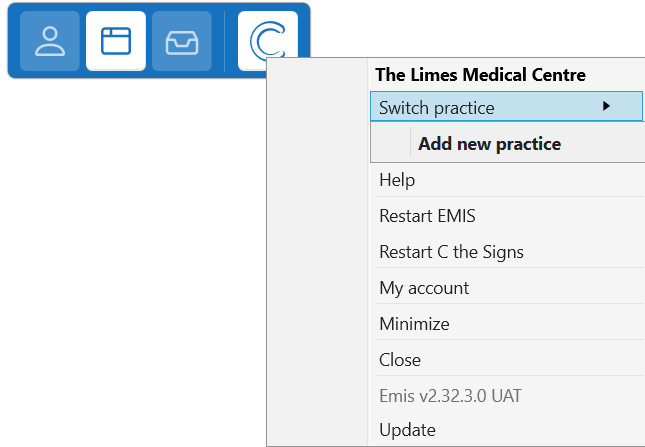Click Update at the menu bottom
This screenshot has width=645, height=447.
click(x=407, y=430)
